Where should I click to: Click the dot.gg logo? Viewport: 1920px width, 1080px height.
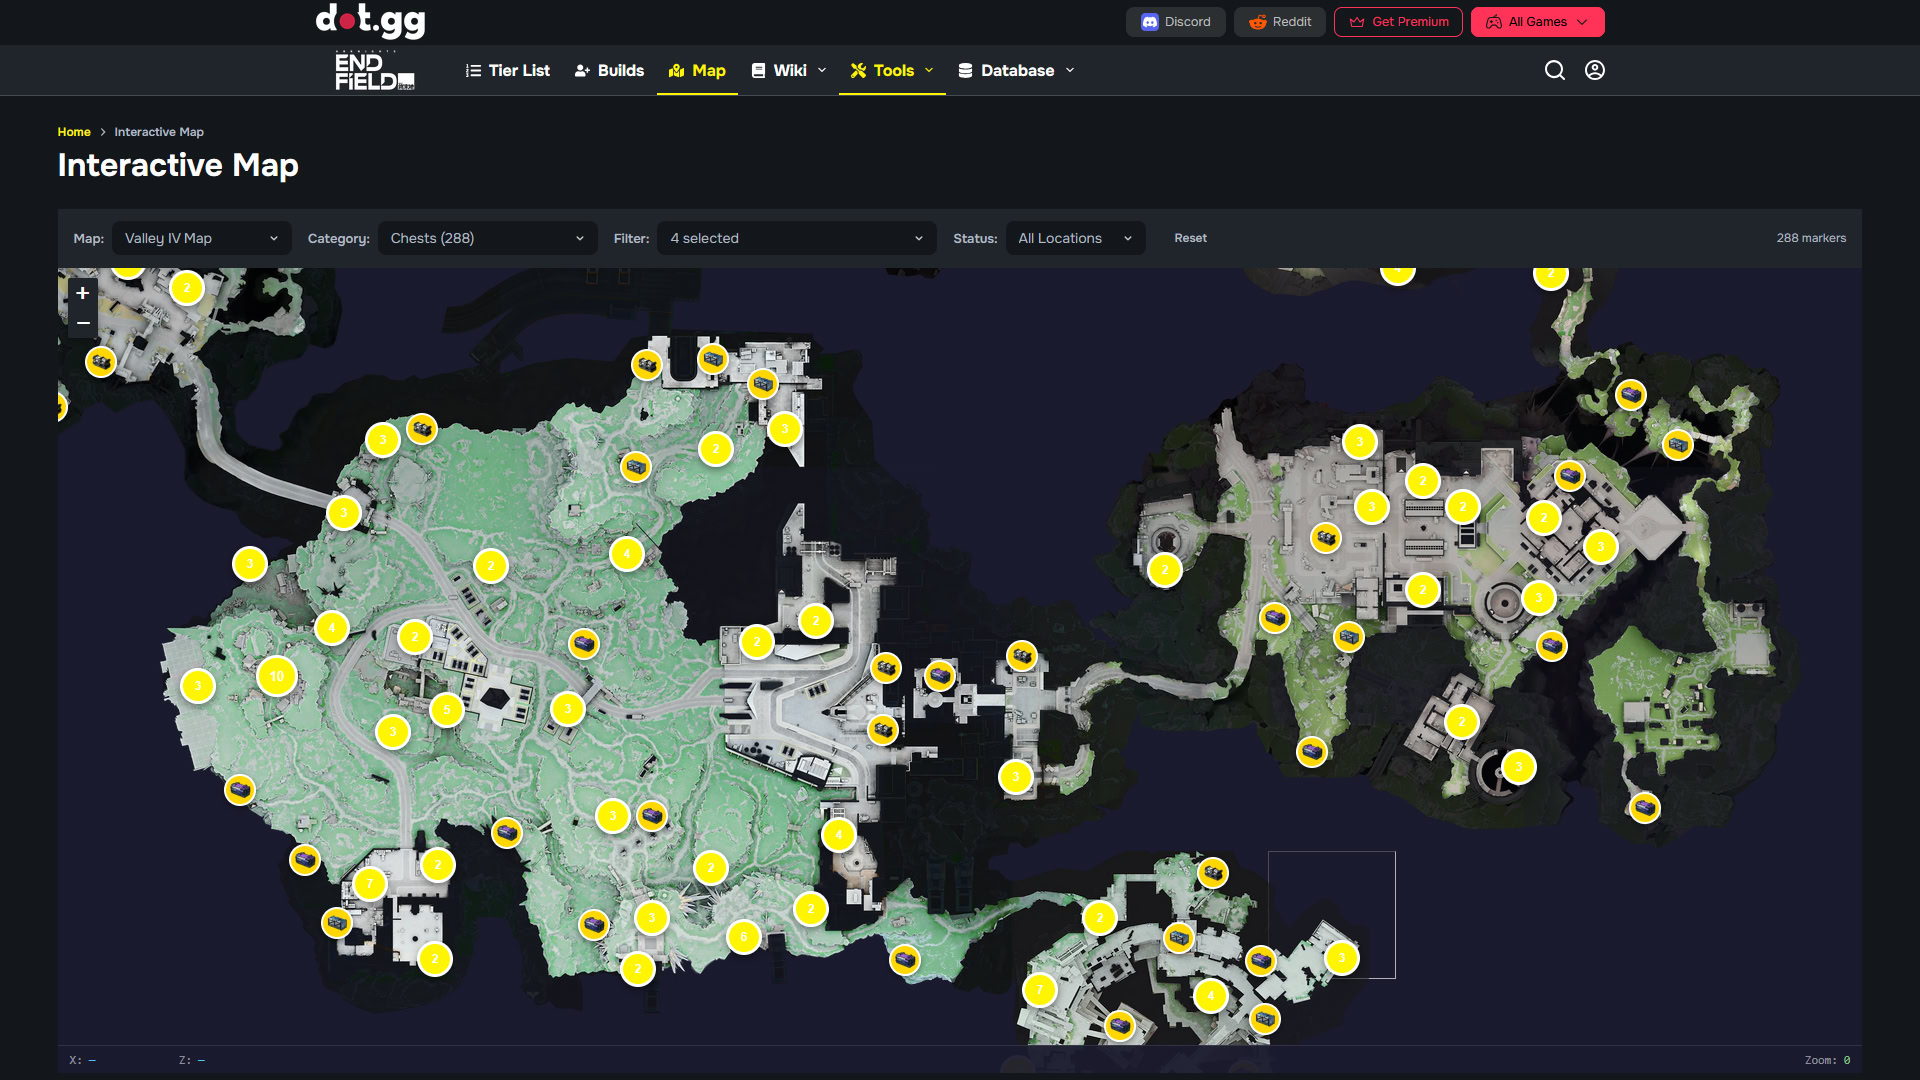pyautogui.click(x=371, y=20)
